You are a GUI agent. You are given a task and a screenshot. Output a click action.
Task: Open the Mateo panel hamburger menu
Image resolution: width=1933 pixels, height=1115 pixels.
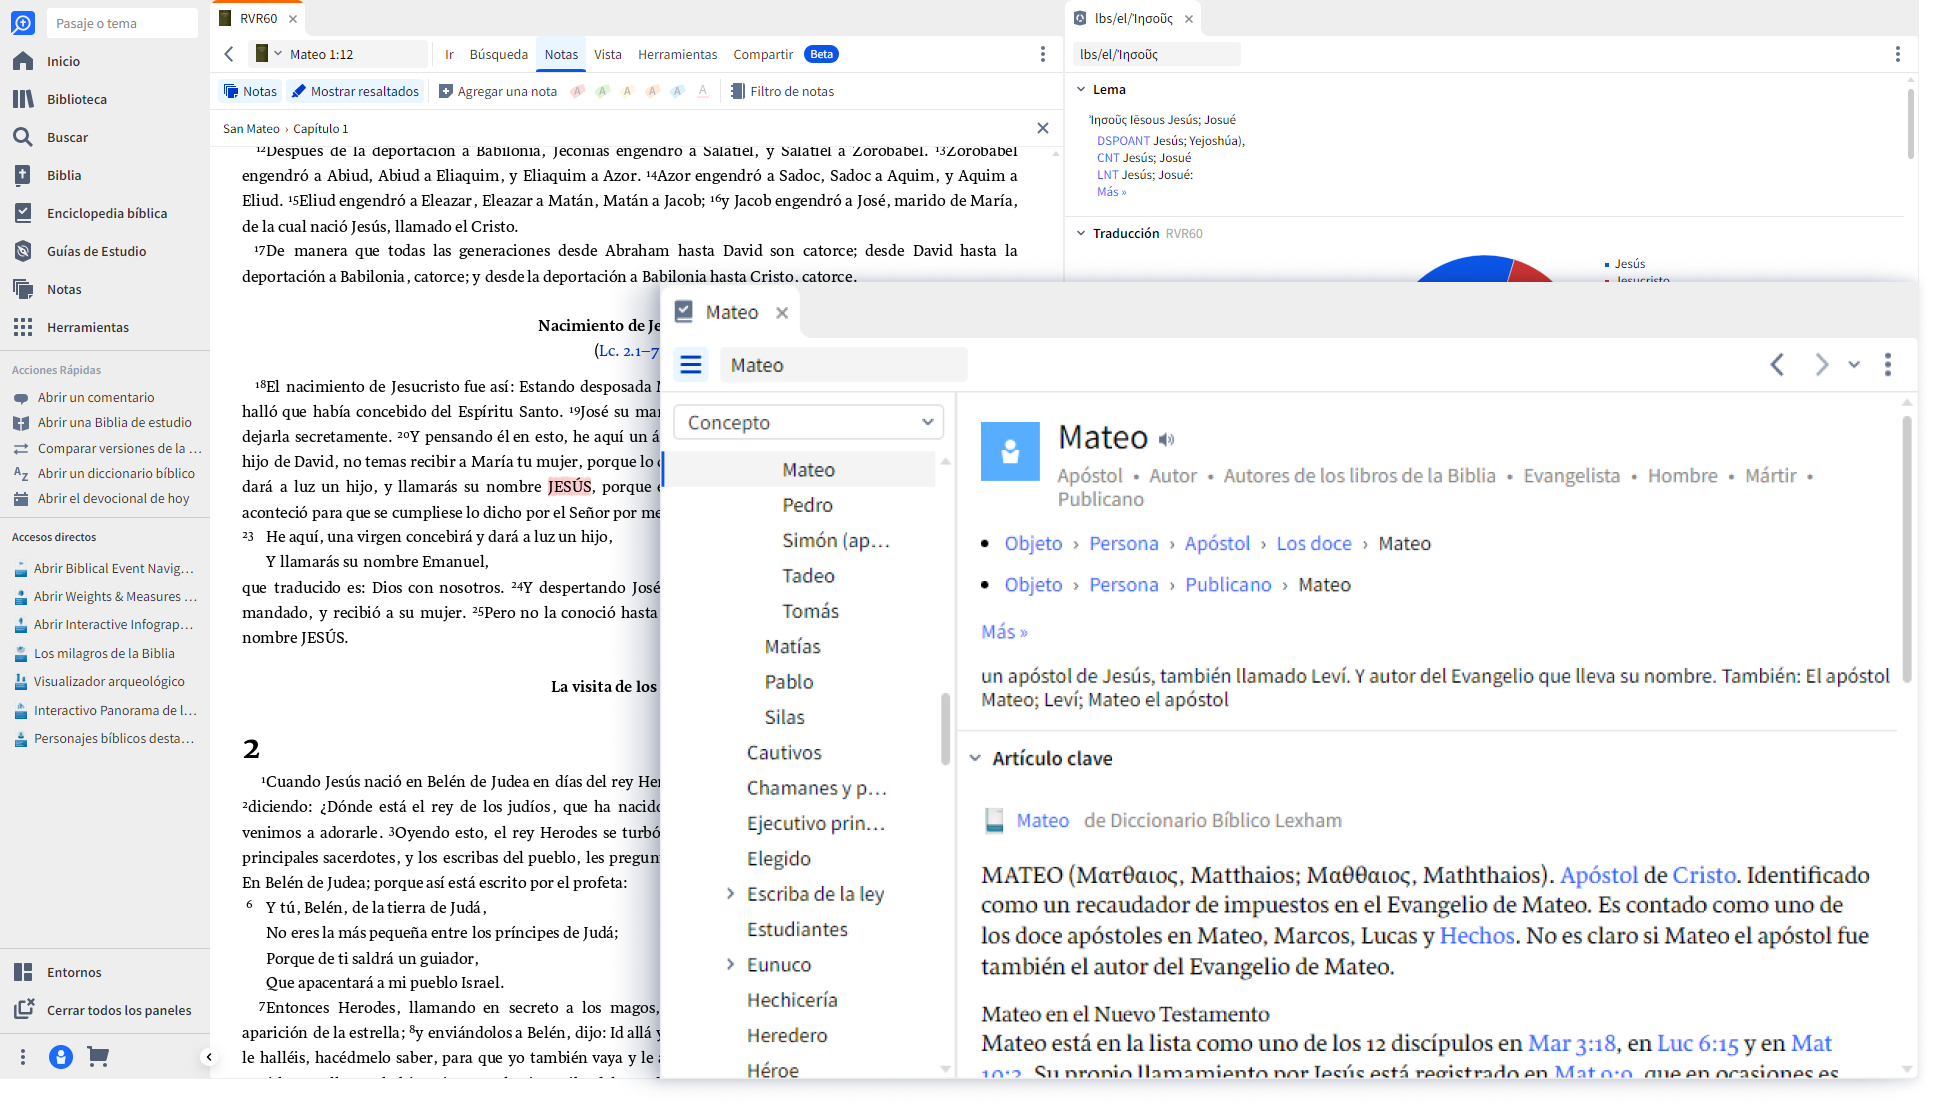click(x=691, y=365)
